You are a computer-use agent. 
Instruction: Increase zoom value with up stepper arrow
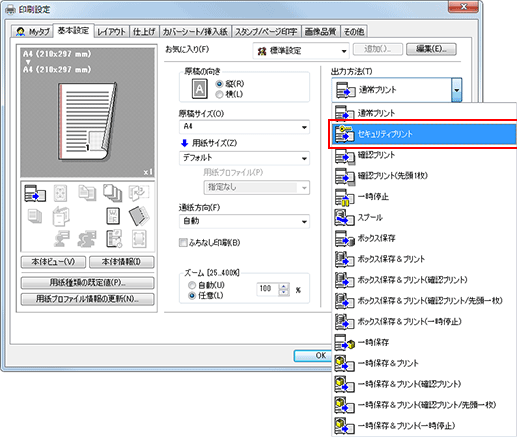point(284,286)
